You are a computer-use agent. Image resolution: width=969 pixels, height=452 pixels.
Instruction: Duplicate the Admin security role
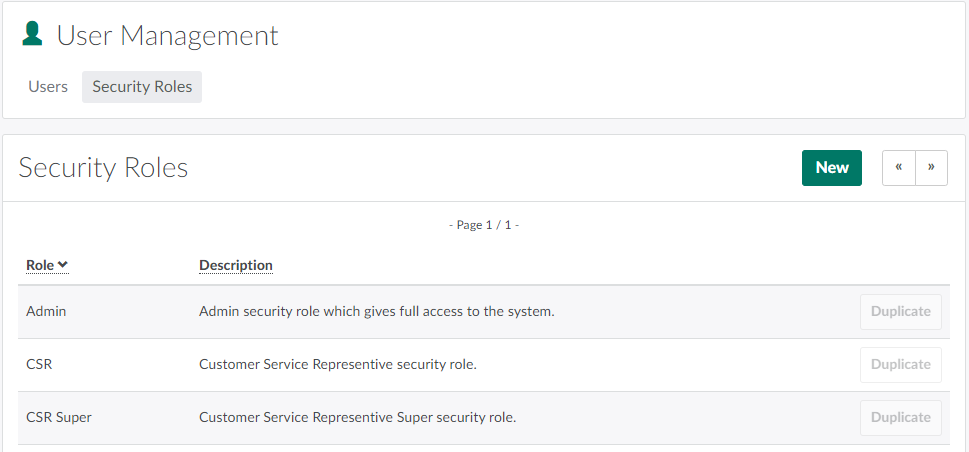tap(900, 312)
